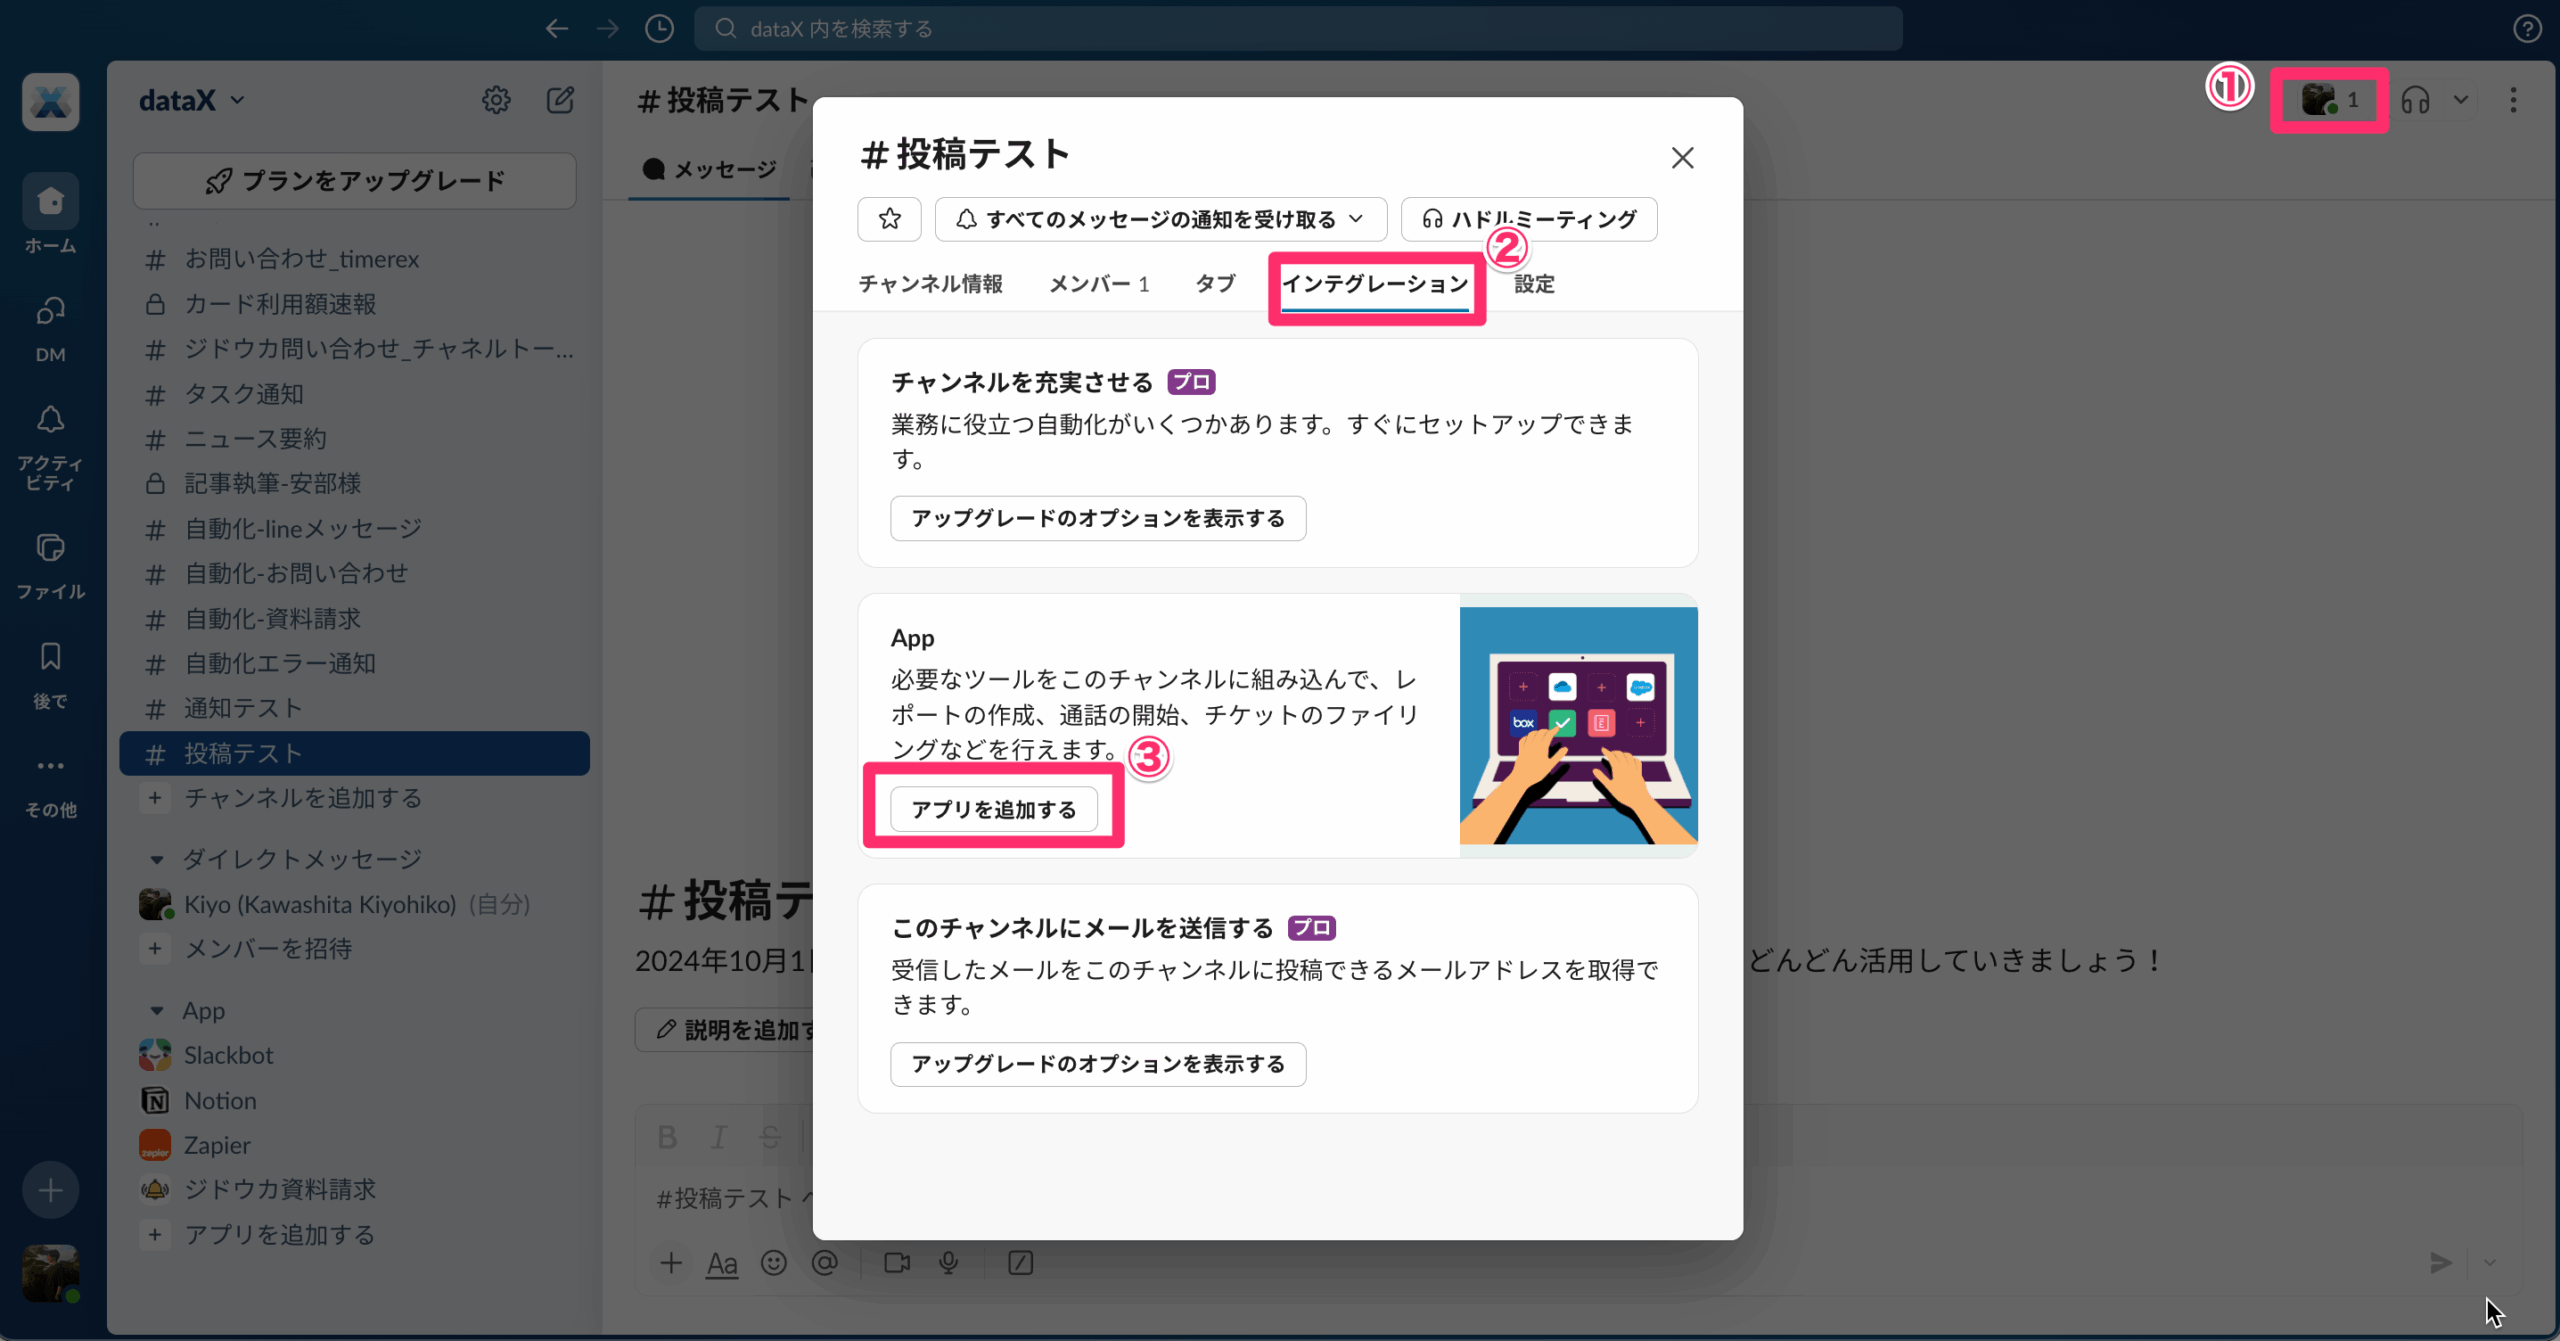
Task: Switch to the チャンネル情報 tab
Action: coord(930,284)
